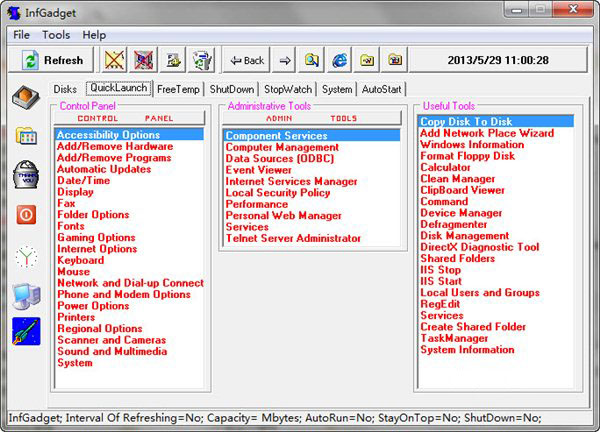Open the Tools menu

click(56, 35)
